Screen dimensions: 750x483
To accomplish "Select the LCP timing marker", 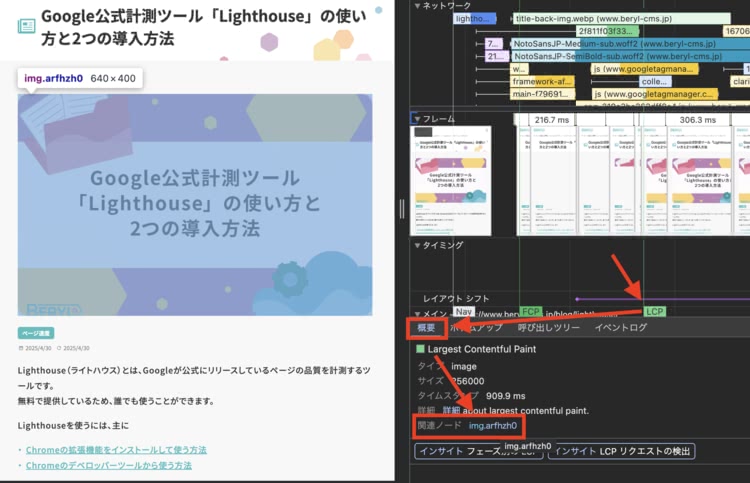I will tap(654, 312).
